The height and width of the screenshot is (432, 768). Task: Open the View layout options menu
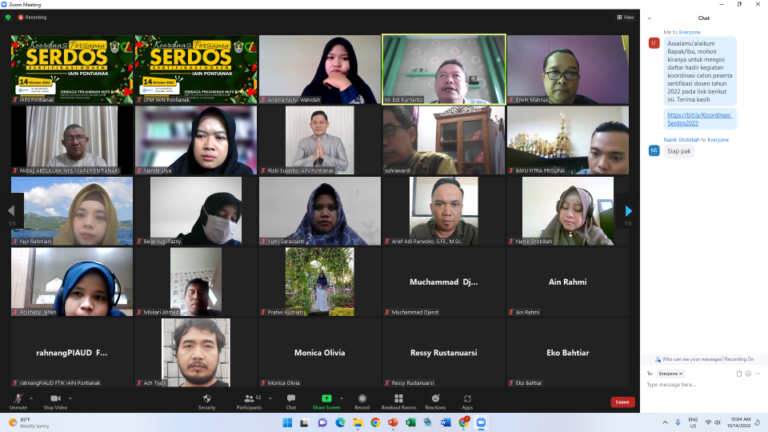625,17
